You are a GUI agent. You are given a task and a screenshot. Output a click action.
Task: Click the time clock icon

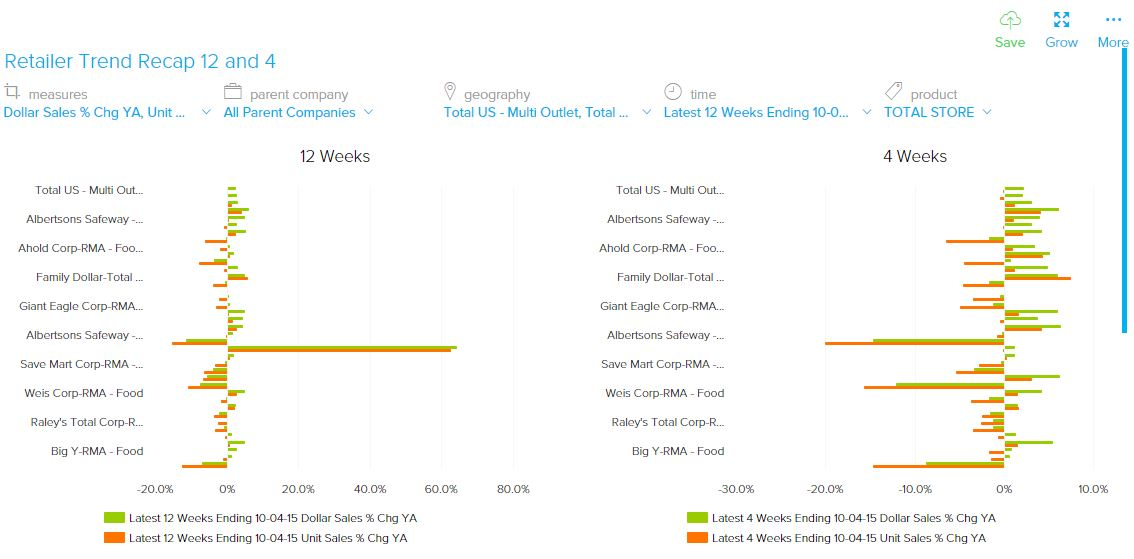[x=673, y=91]
